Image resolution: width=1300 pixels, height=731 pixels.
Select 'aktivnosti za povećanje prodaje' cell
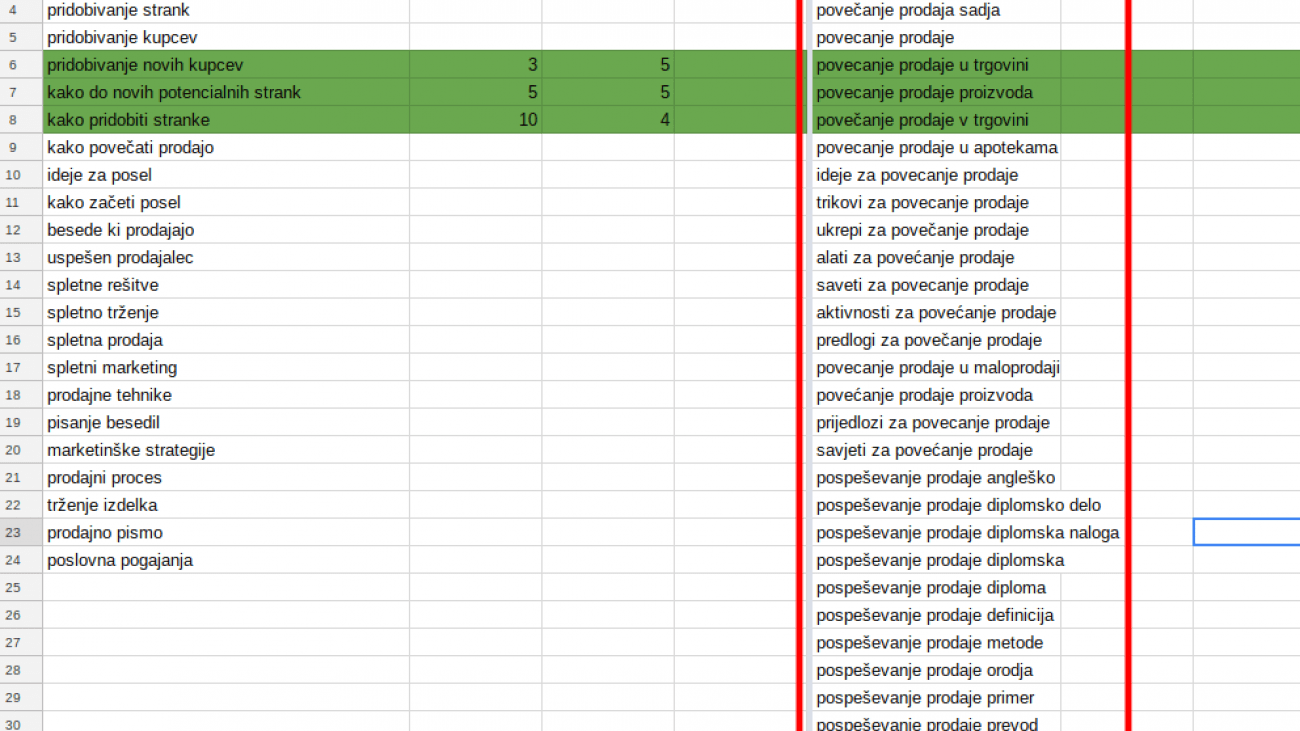[x=936, y=313]
